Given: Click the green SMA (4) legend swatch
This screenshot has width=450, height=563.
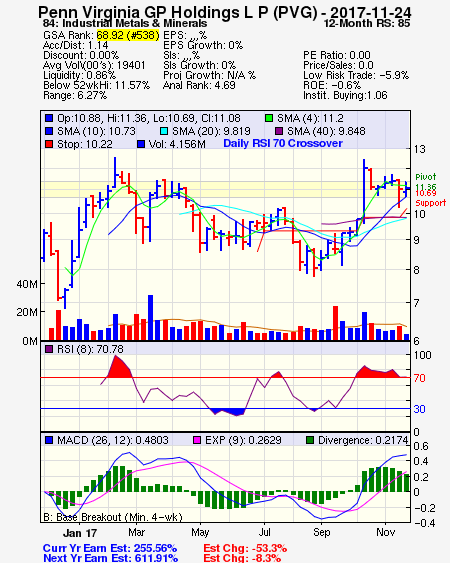Looking at the screenshot, I should (x=269, y=118).
